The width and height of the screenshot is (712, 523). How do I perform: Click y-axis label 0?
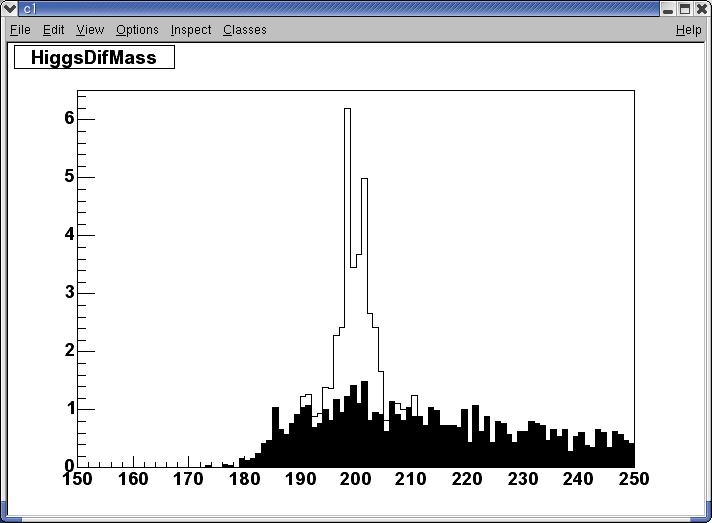pos(69,465)
